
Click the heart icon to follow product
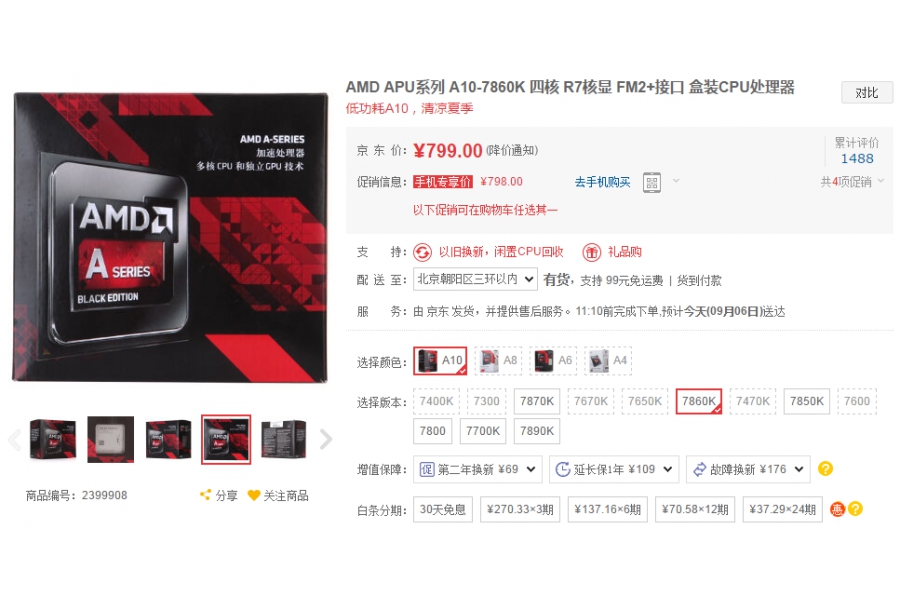254,495
